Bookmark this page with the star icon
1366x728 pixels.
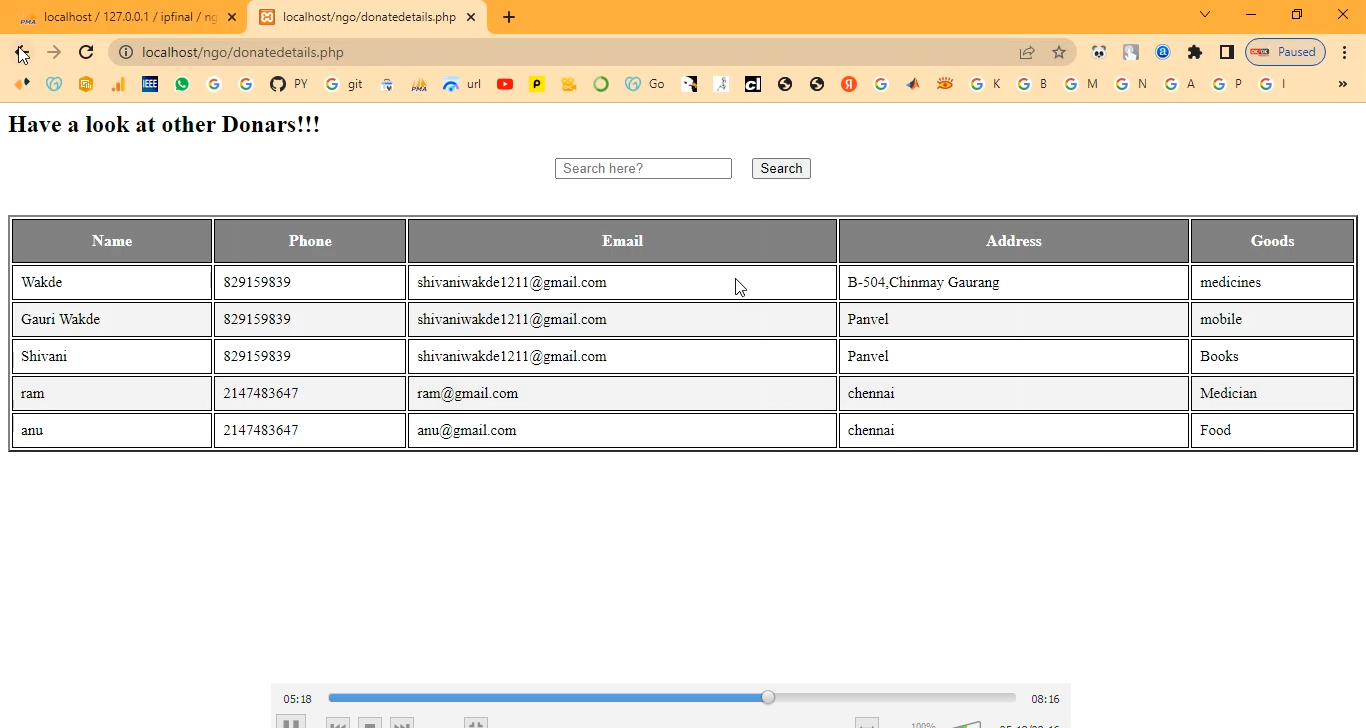tap(1059, 52)
